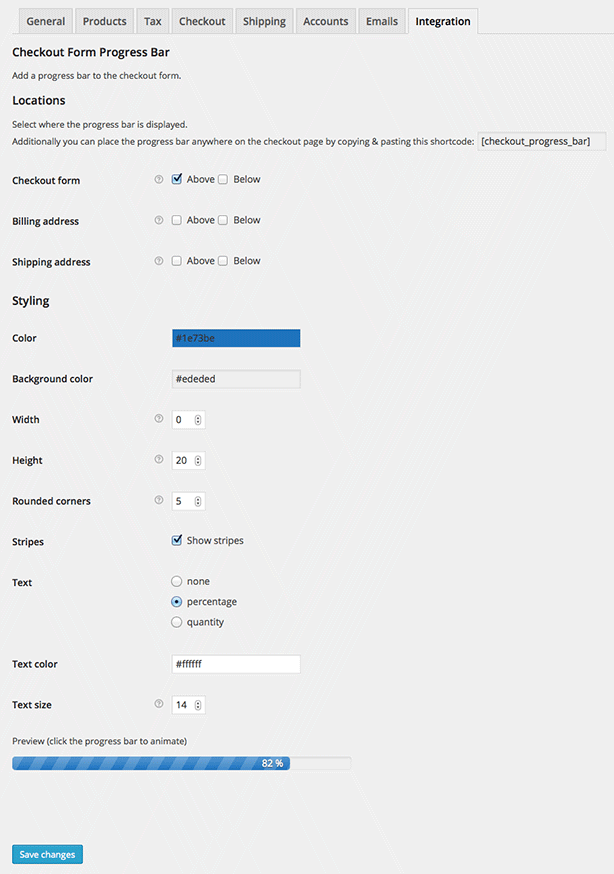Enable Billing address Below checkbox
Screen dimensions: 614x874
coord(223,220)
